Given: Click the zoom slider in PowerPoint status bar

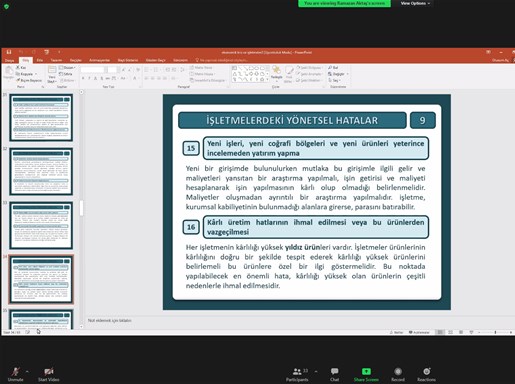Looking at the screenshot, I should tap(495, 332).
